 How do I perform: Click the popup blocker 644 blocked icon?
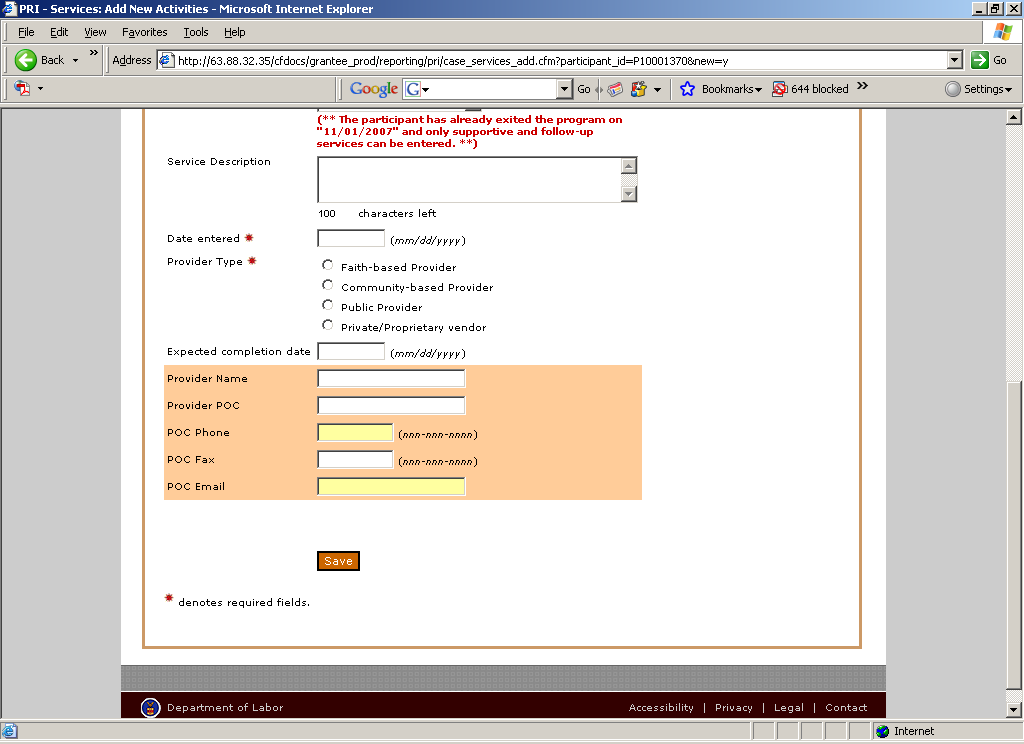click(778, 89)
